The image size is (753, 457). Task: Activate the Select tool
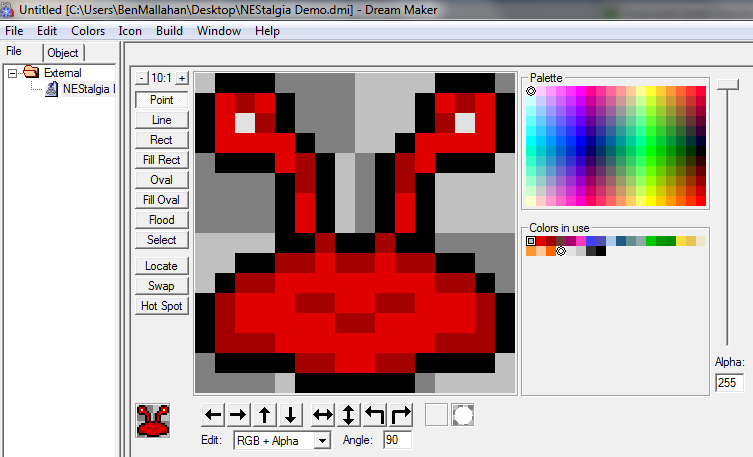(161, 240)
